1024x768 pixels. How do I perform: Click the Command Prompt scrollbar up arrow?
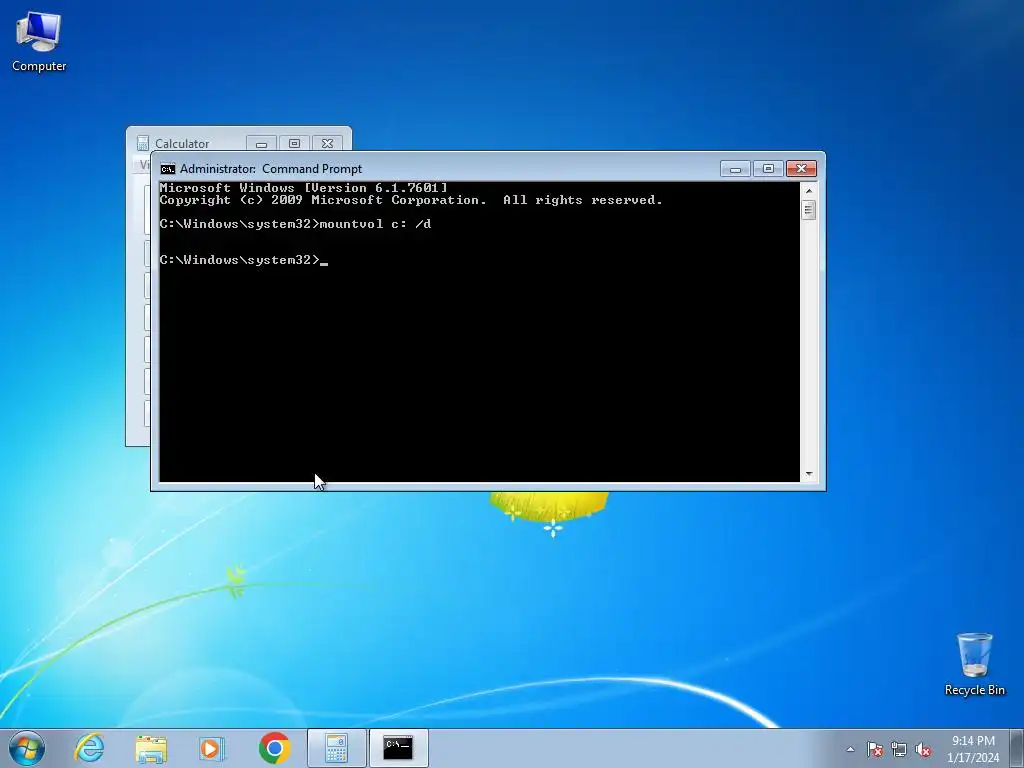[x=808, y=191]
